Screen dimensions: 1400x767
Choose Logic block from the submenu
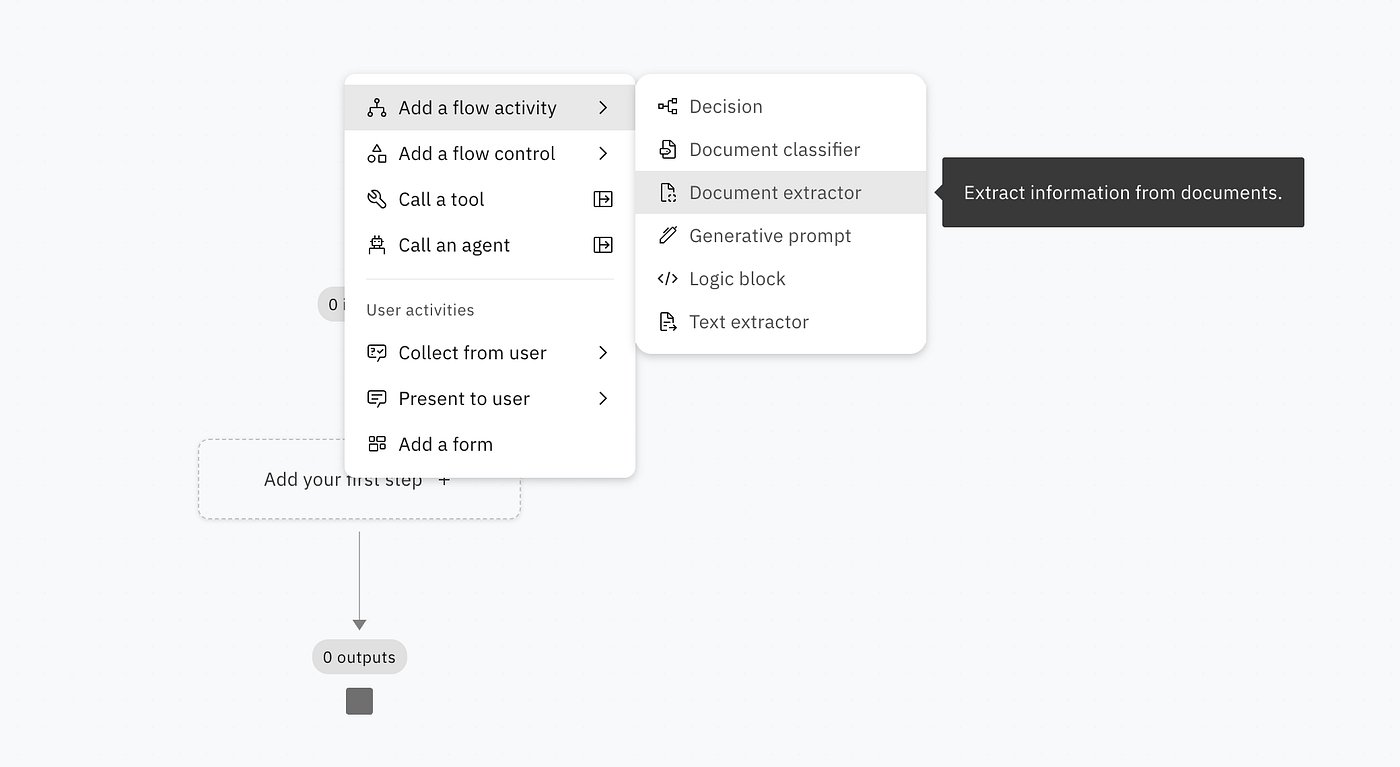click(781, 279)
